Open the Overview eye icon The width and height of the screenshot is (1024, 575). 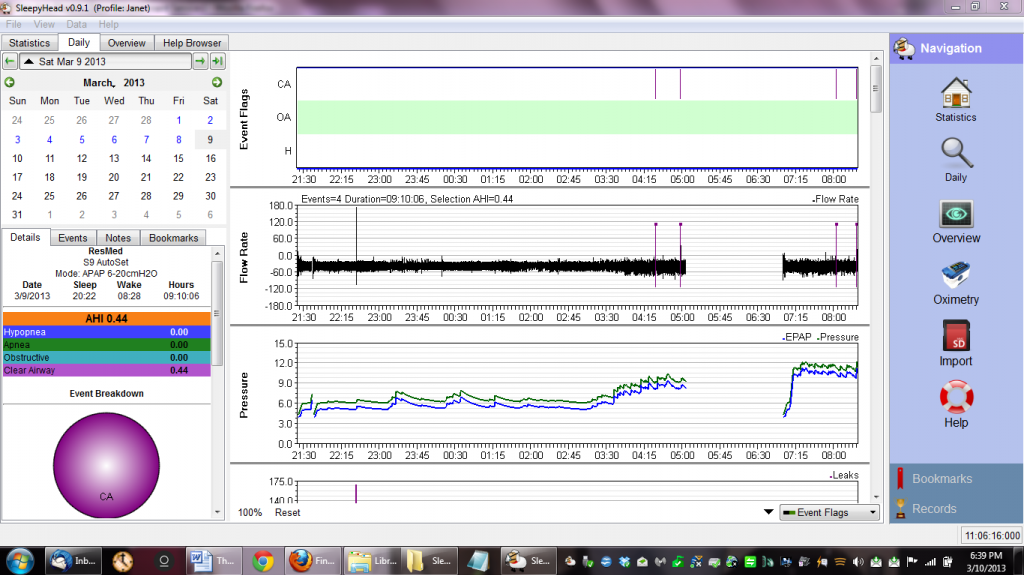pos(955,215)
